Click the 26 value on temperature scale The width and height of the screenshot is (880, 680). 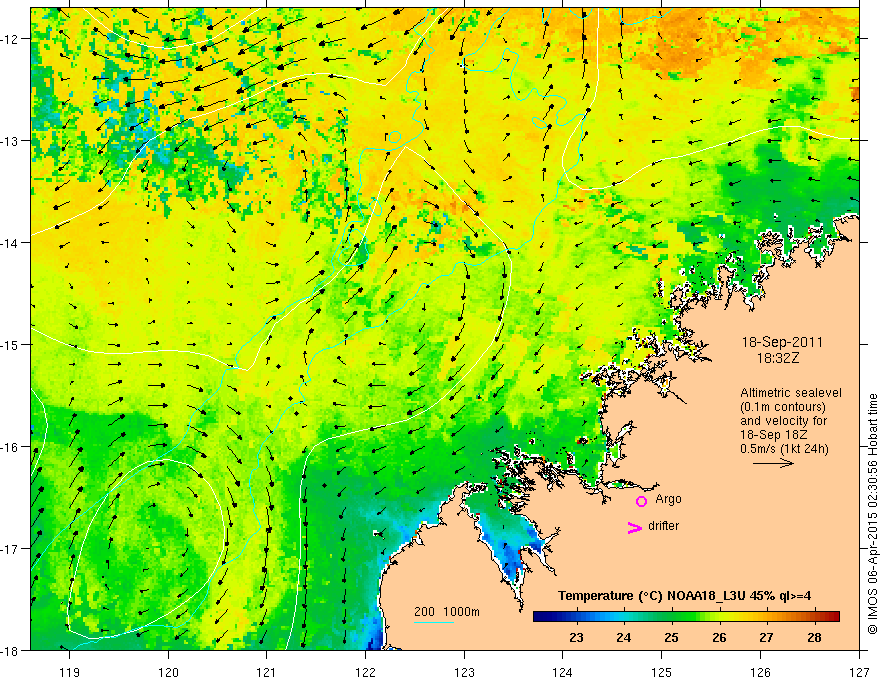(x=719, y=638)
